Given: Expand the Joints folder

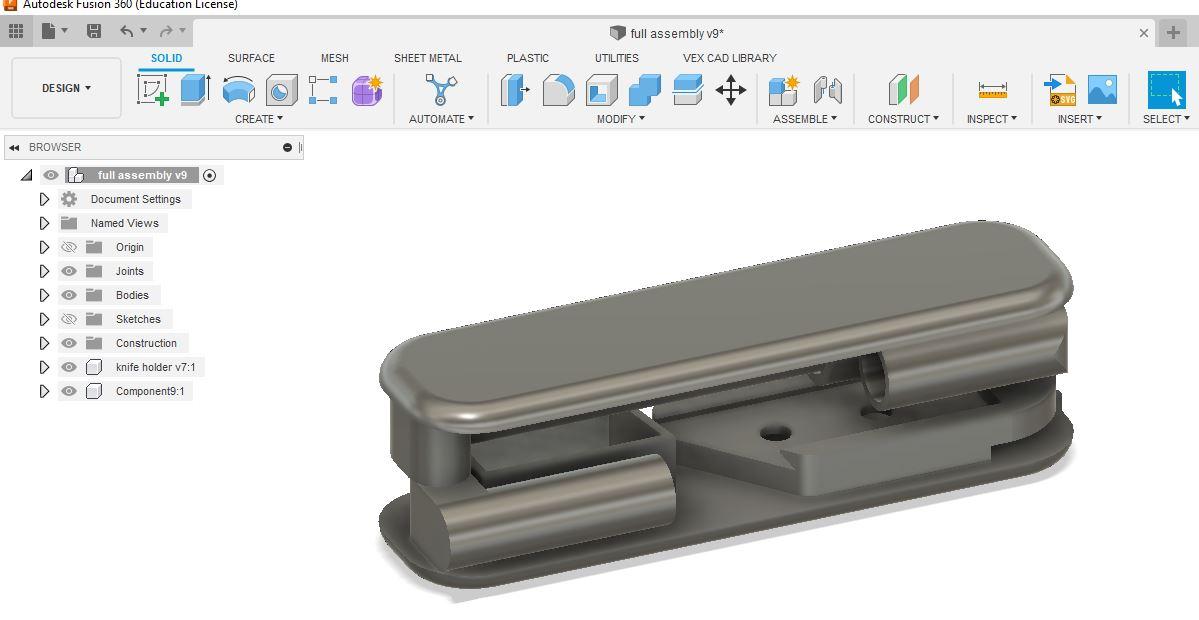Looking at the screenshot, I should coord(44,271).
